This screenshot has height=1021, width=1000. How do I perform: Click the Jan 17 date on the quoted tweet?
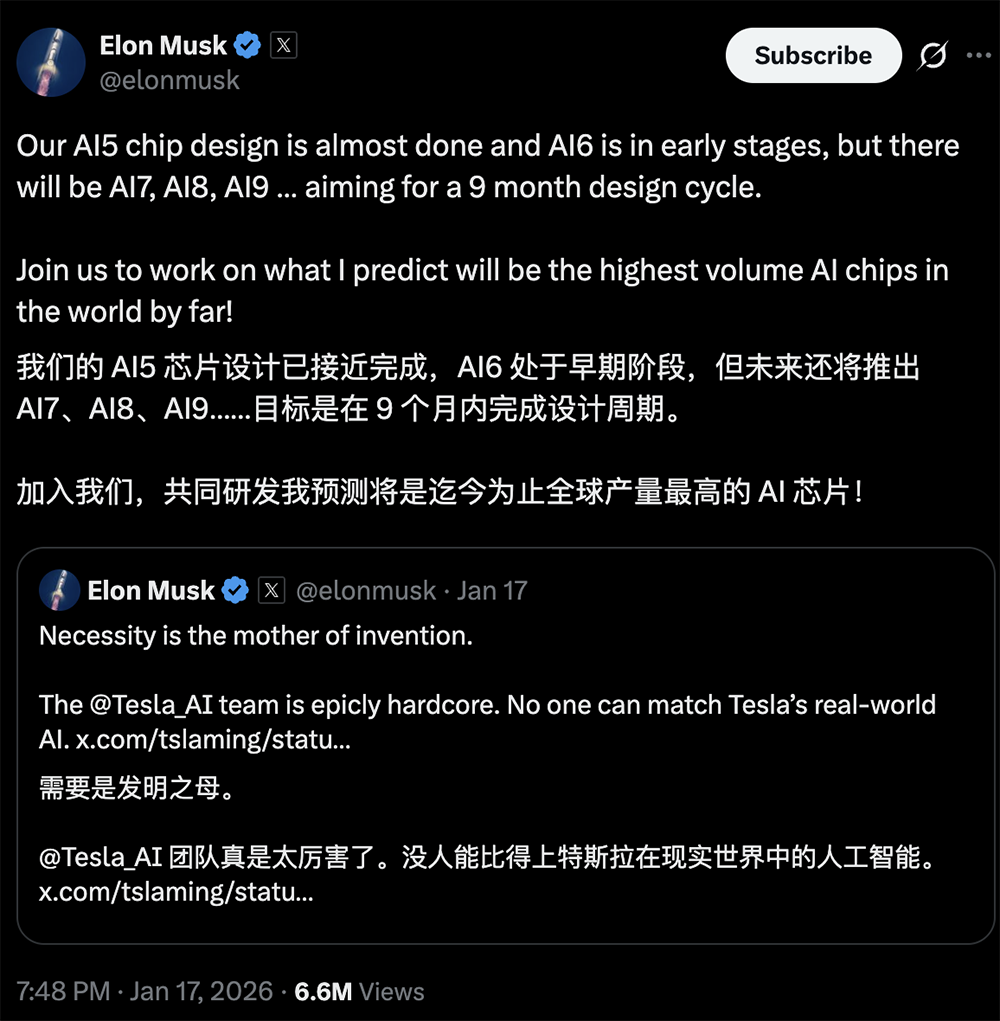(x=492, y=590)
